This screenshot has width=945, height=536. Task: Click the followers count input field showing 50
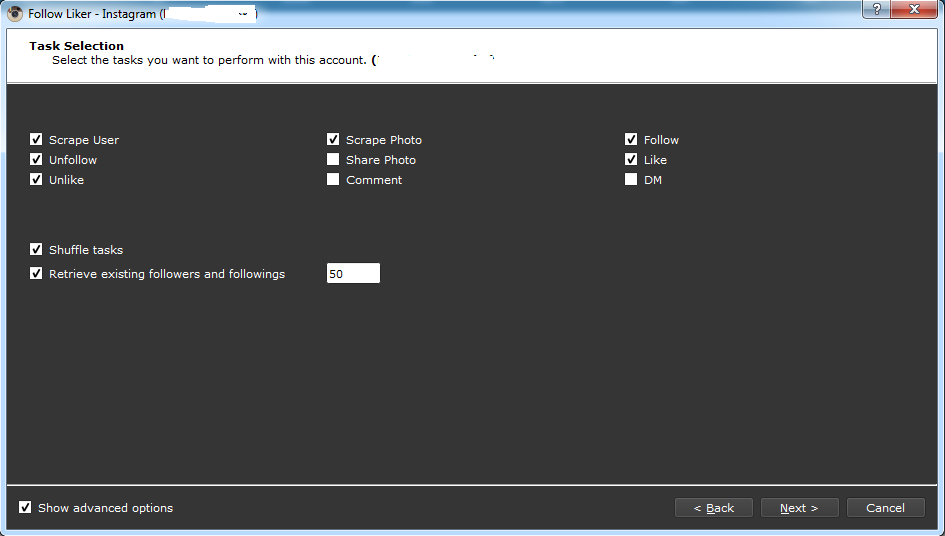tap(353, 273)
